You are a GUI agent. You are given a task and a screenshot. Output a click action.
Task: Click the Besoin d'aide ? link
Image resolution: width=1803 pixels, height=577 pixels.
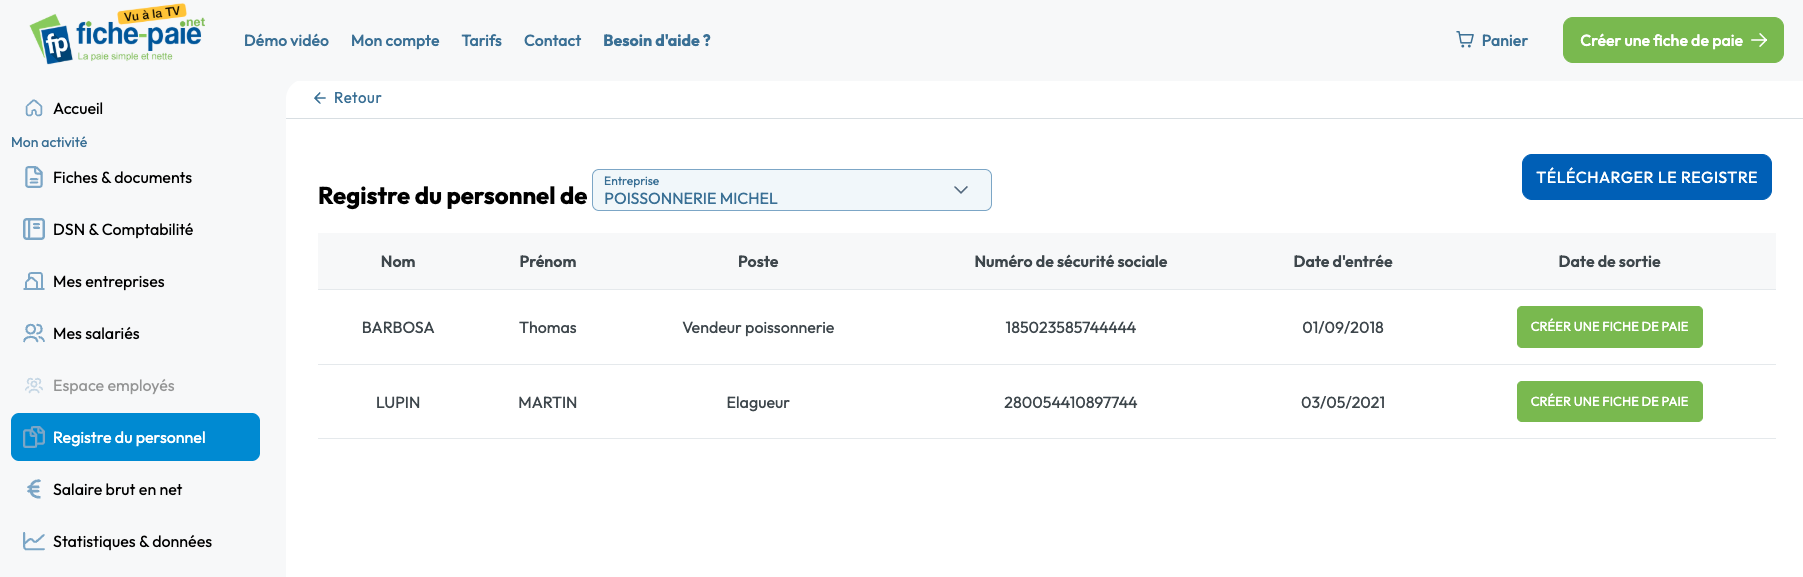[x=657, y=40]
